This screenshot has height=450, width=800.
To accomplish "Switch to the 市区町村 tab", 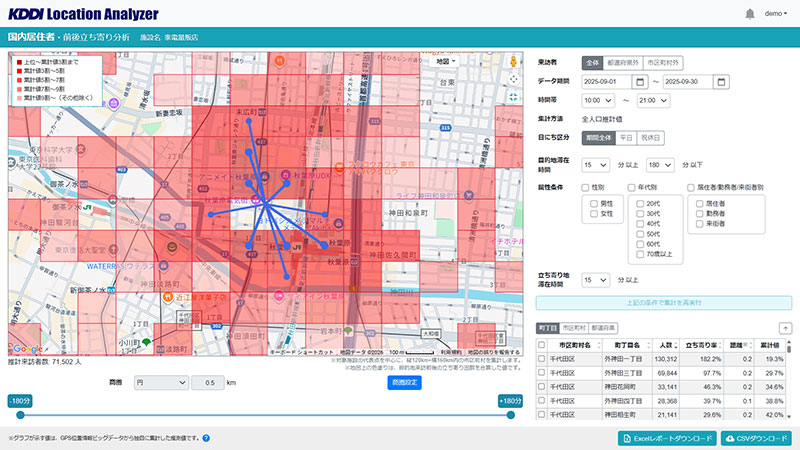I will pyautogui.click(x=573, y=327).
